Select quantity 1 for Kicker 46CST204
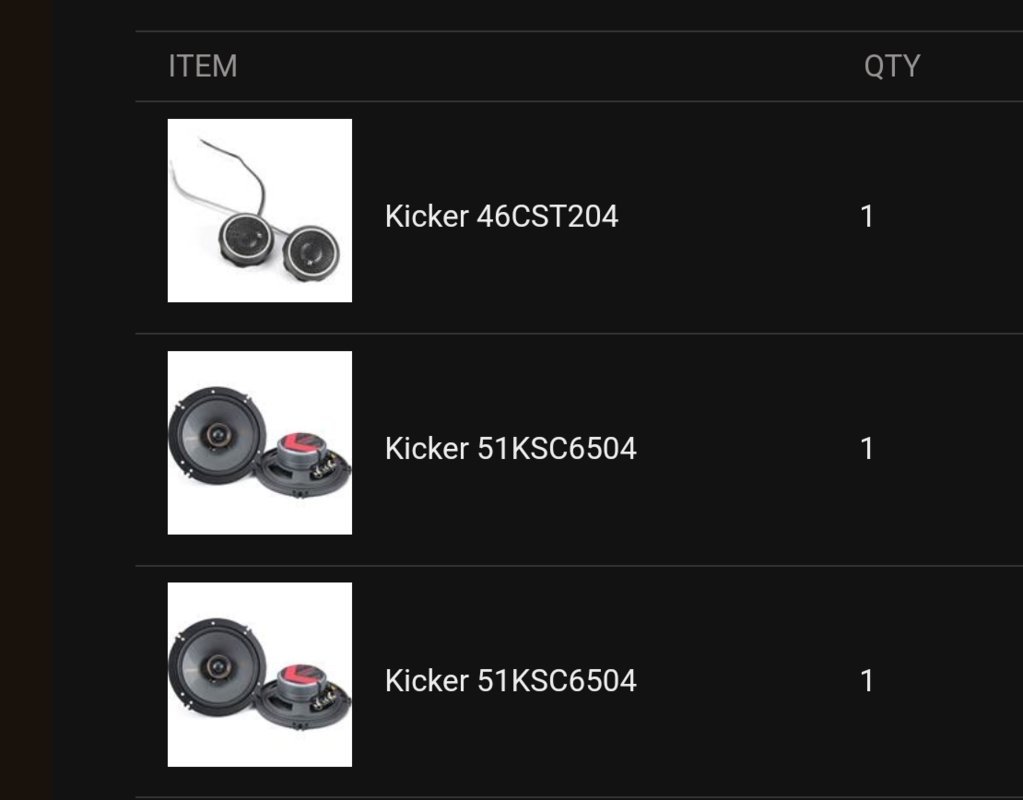The image size is (1023, 800). [x=867, y=217]
